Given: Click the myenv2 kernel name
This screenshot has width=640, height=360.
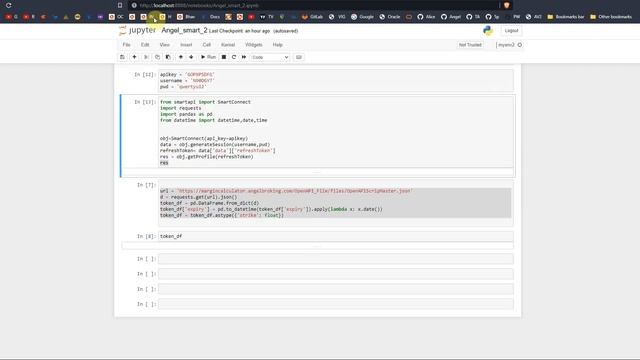Looking at the screenshot, I should pos(506,45).
